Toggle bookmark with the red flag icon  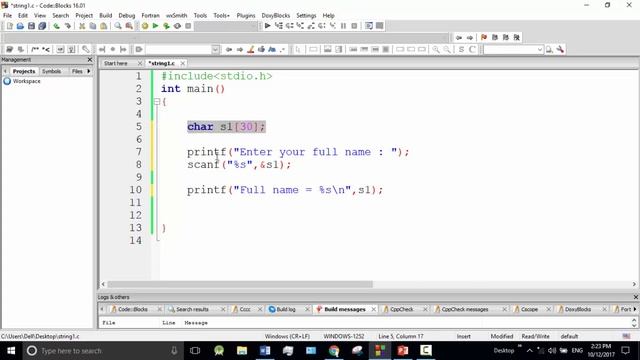[484, 38]
